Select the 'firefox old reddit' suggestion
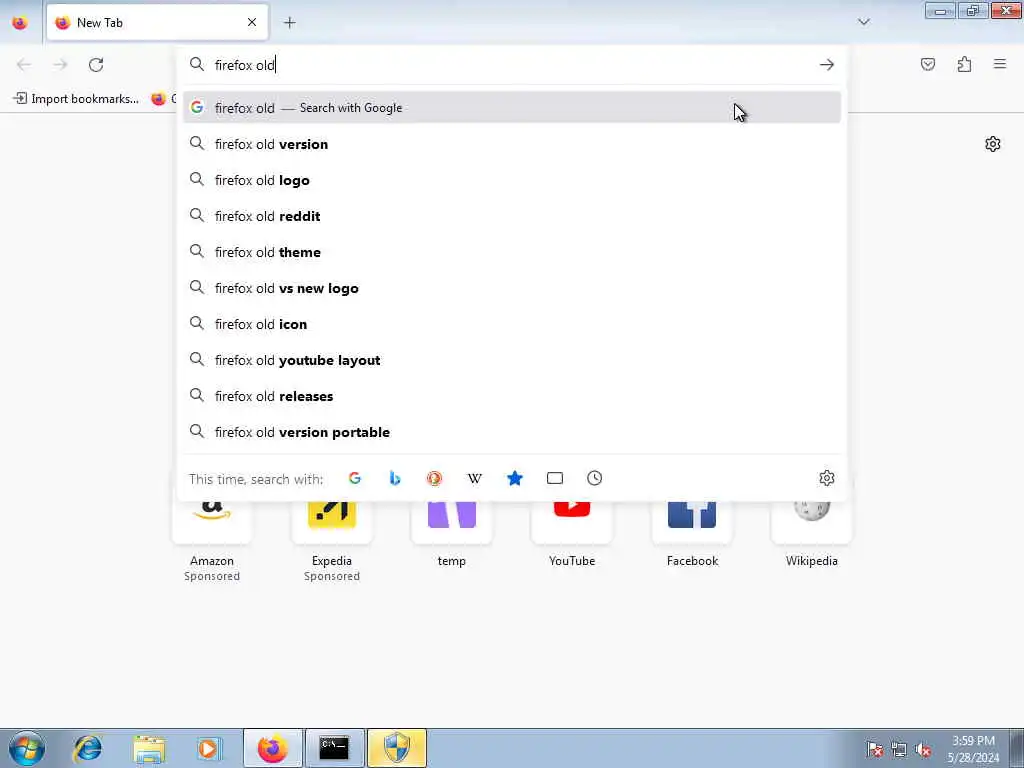Image resolution: width=1024 pixels, height=768 pixels. point(512,216)
